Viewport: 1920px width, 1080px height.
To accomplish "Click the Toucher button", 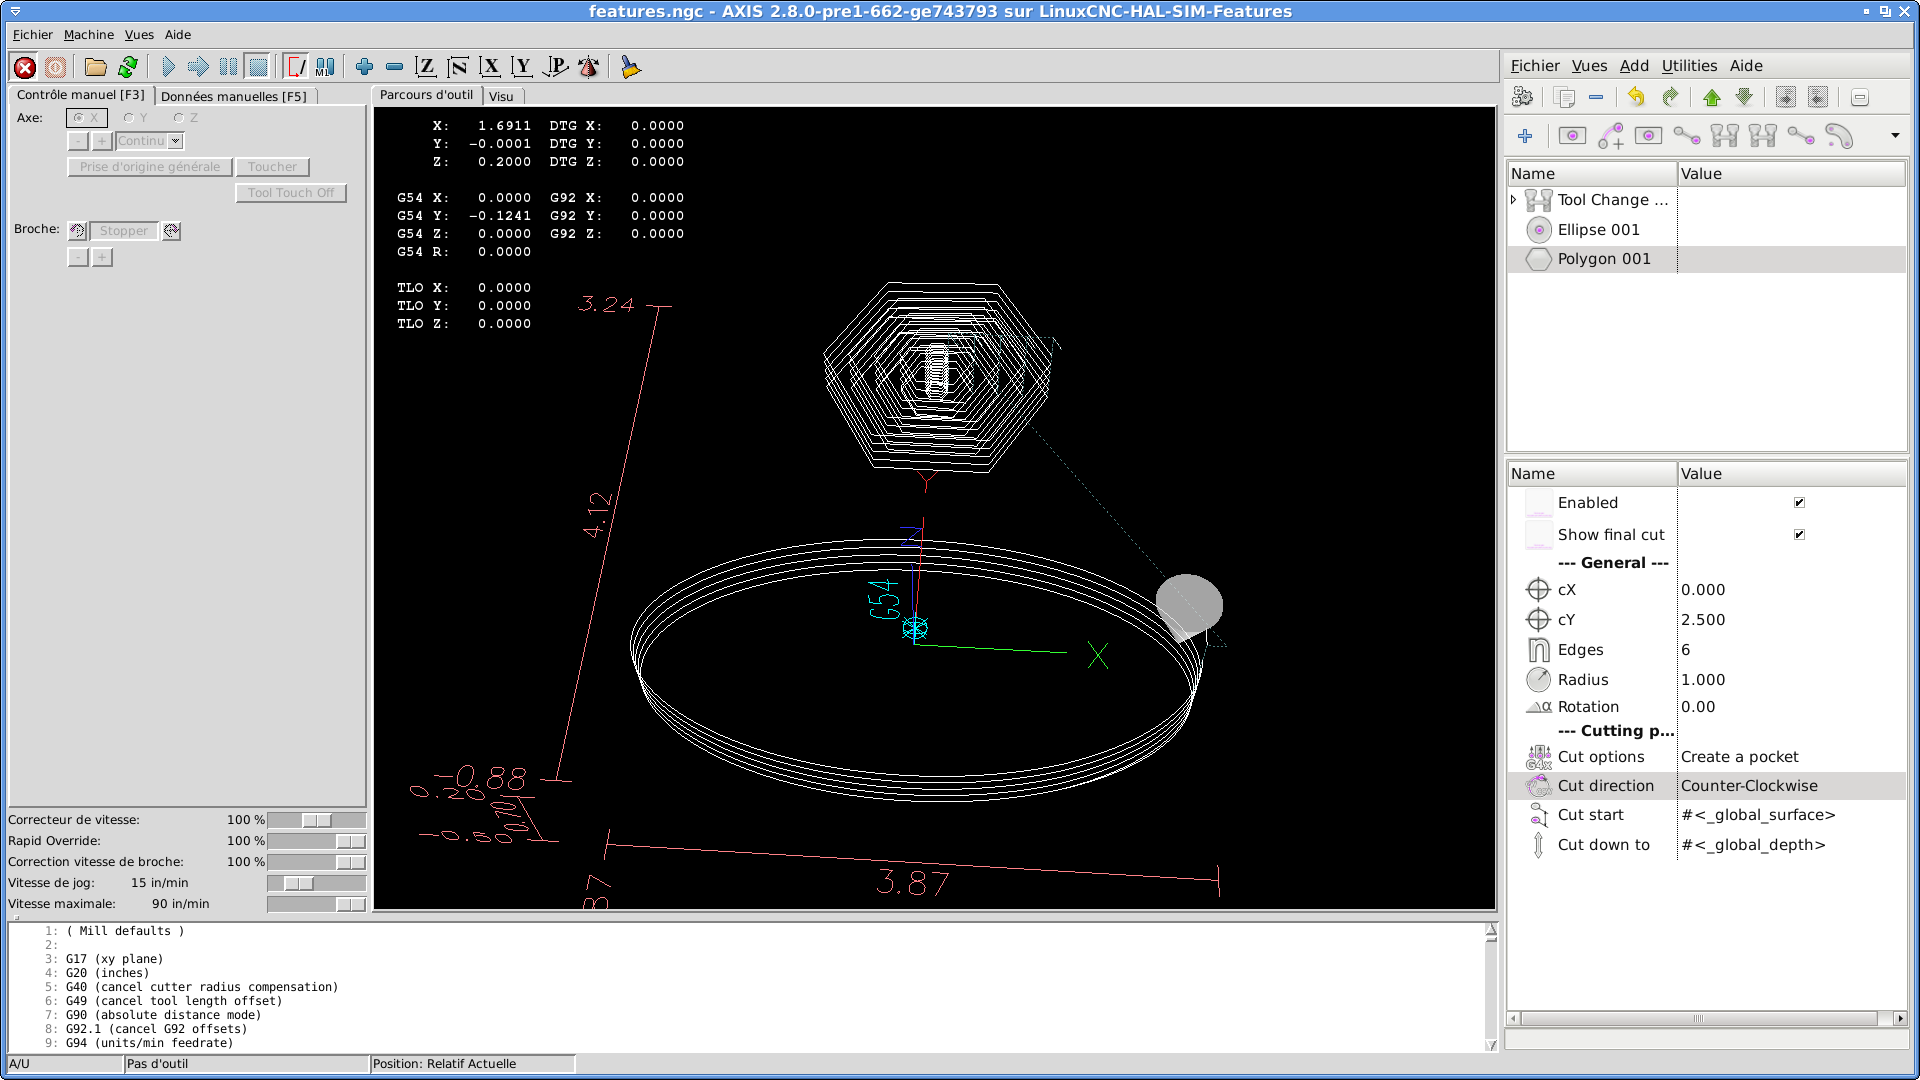I will coord(272,167).
